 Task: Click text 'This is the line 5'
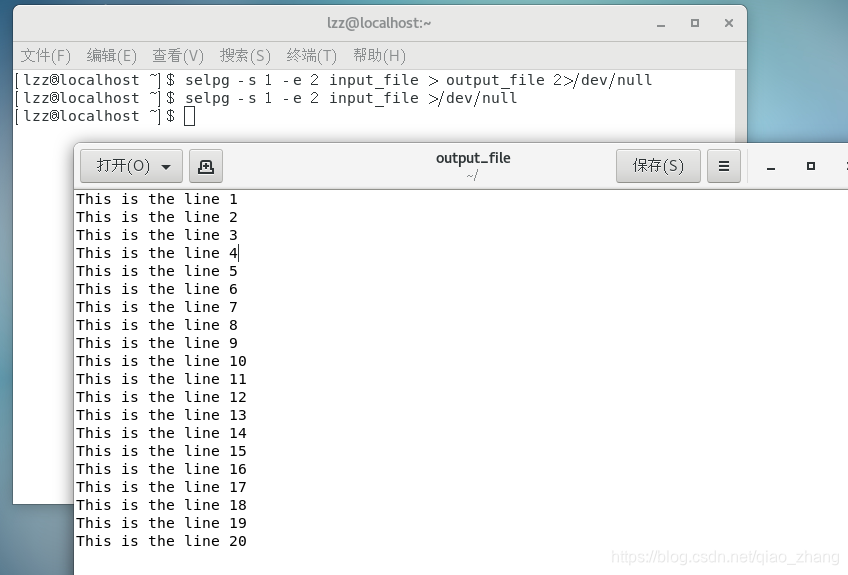tap(157, 270)
